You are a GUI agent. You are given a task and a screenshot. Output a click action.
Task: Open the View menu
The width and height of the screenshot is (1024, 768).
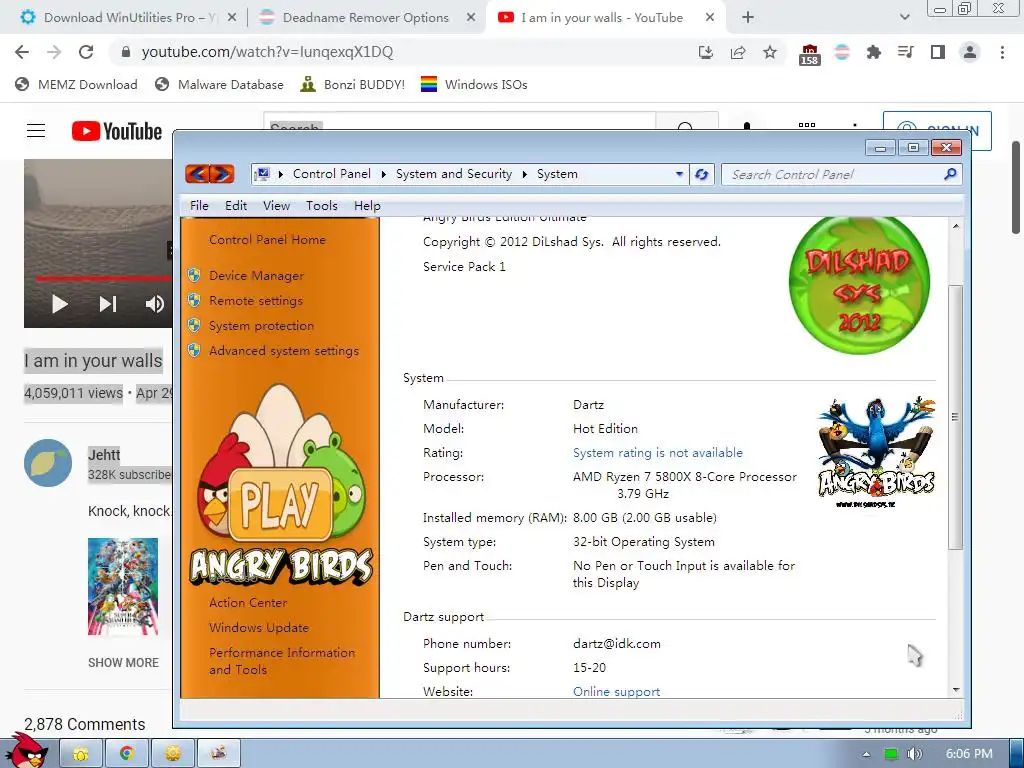pyautogui.click(x=276, y=206)
